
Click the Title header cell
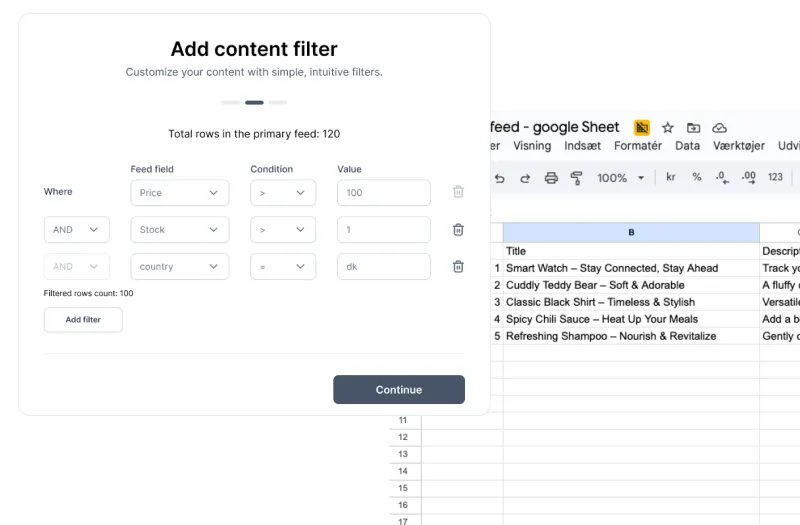coord(631,251)
